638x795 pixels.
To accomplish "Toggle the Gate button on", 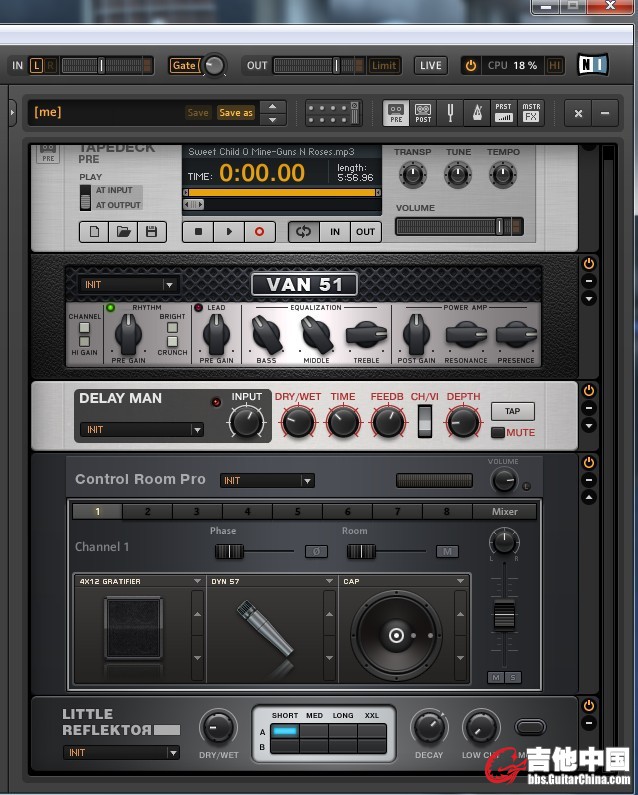I will (184, 65).
